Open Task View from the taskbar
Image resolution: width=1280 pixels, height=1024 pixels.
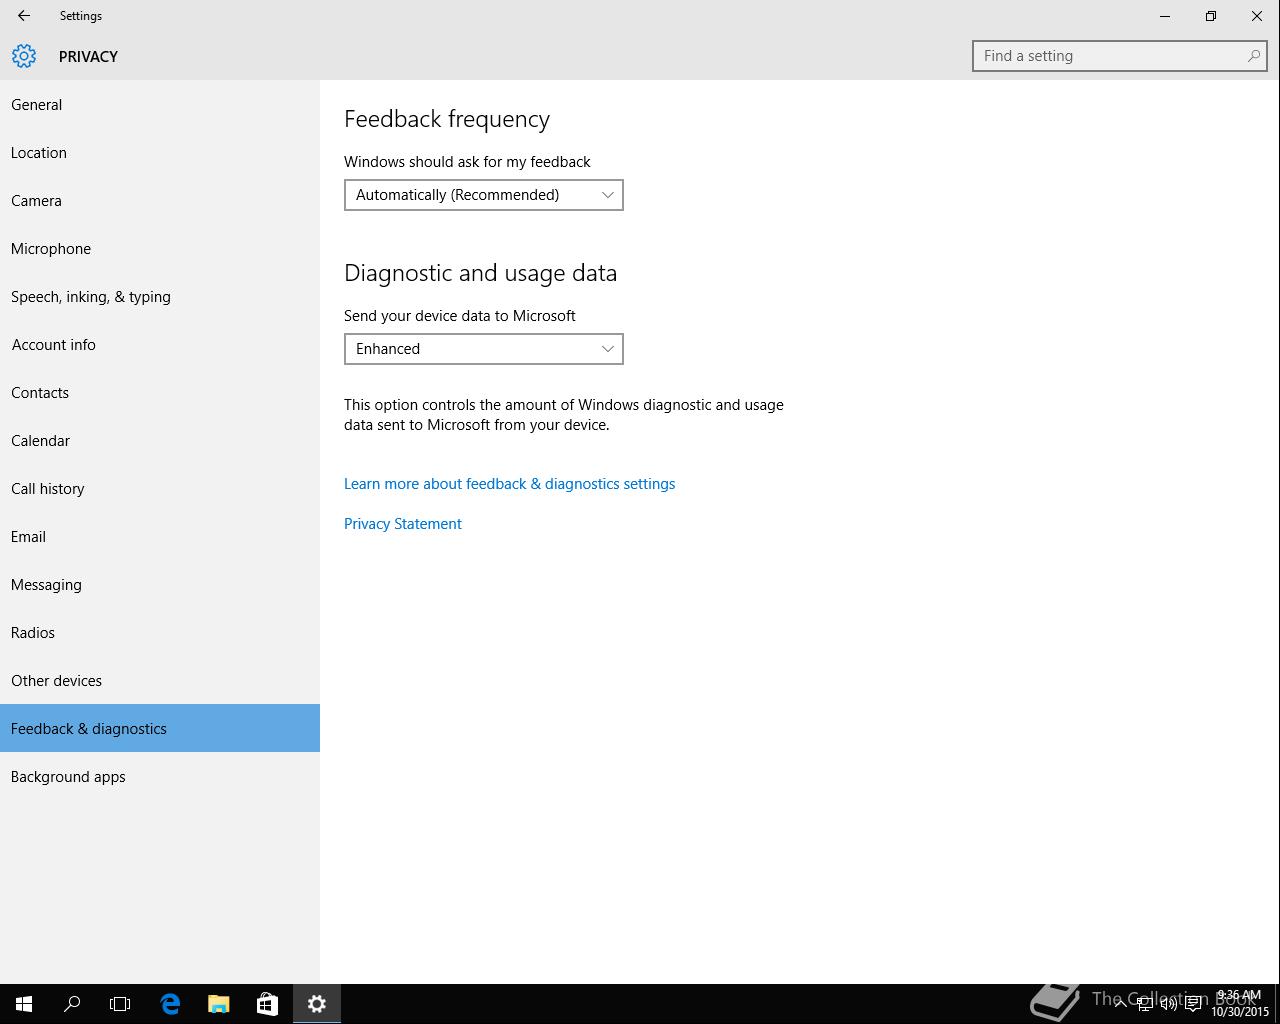click(120, 1004)
